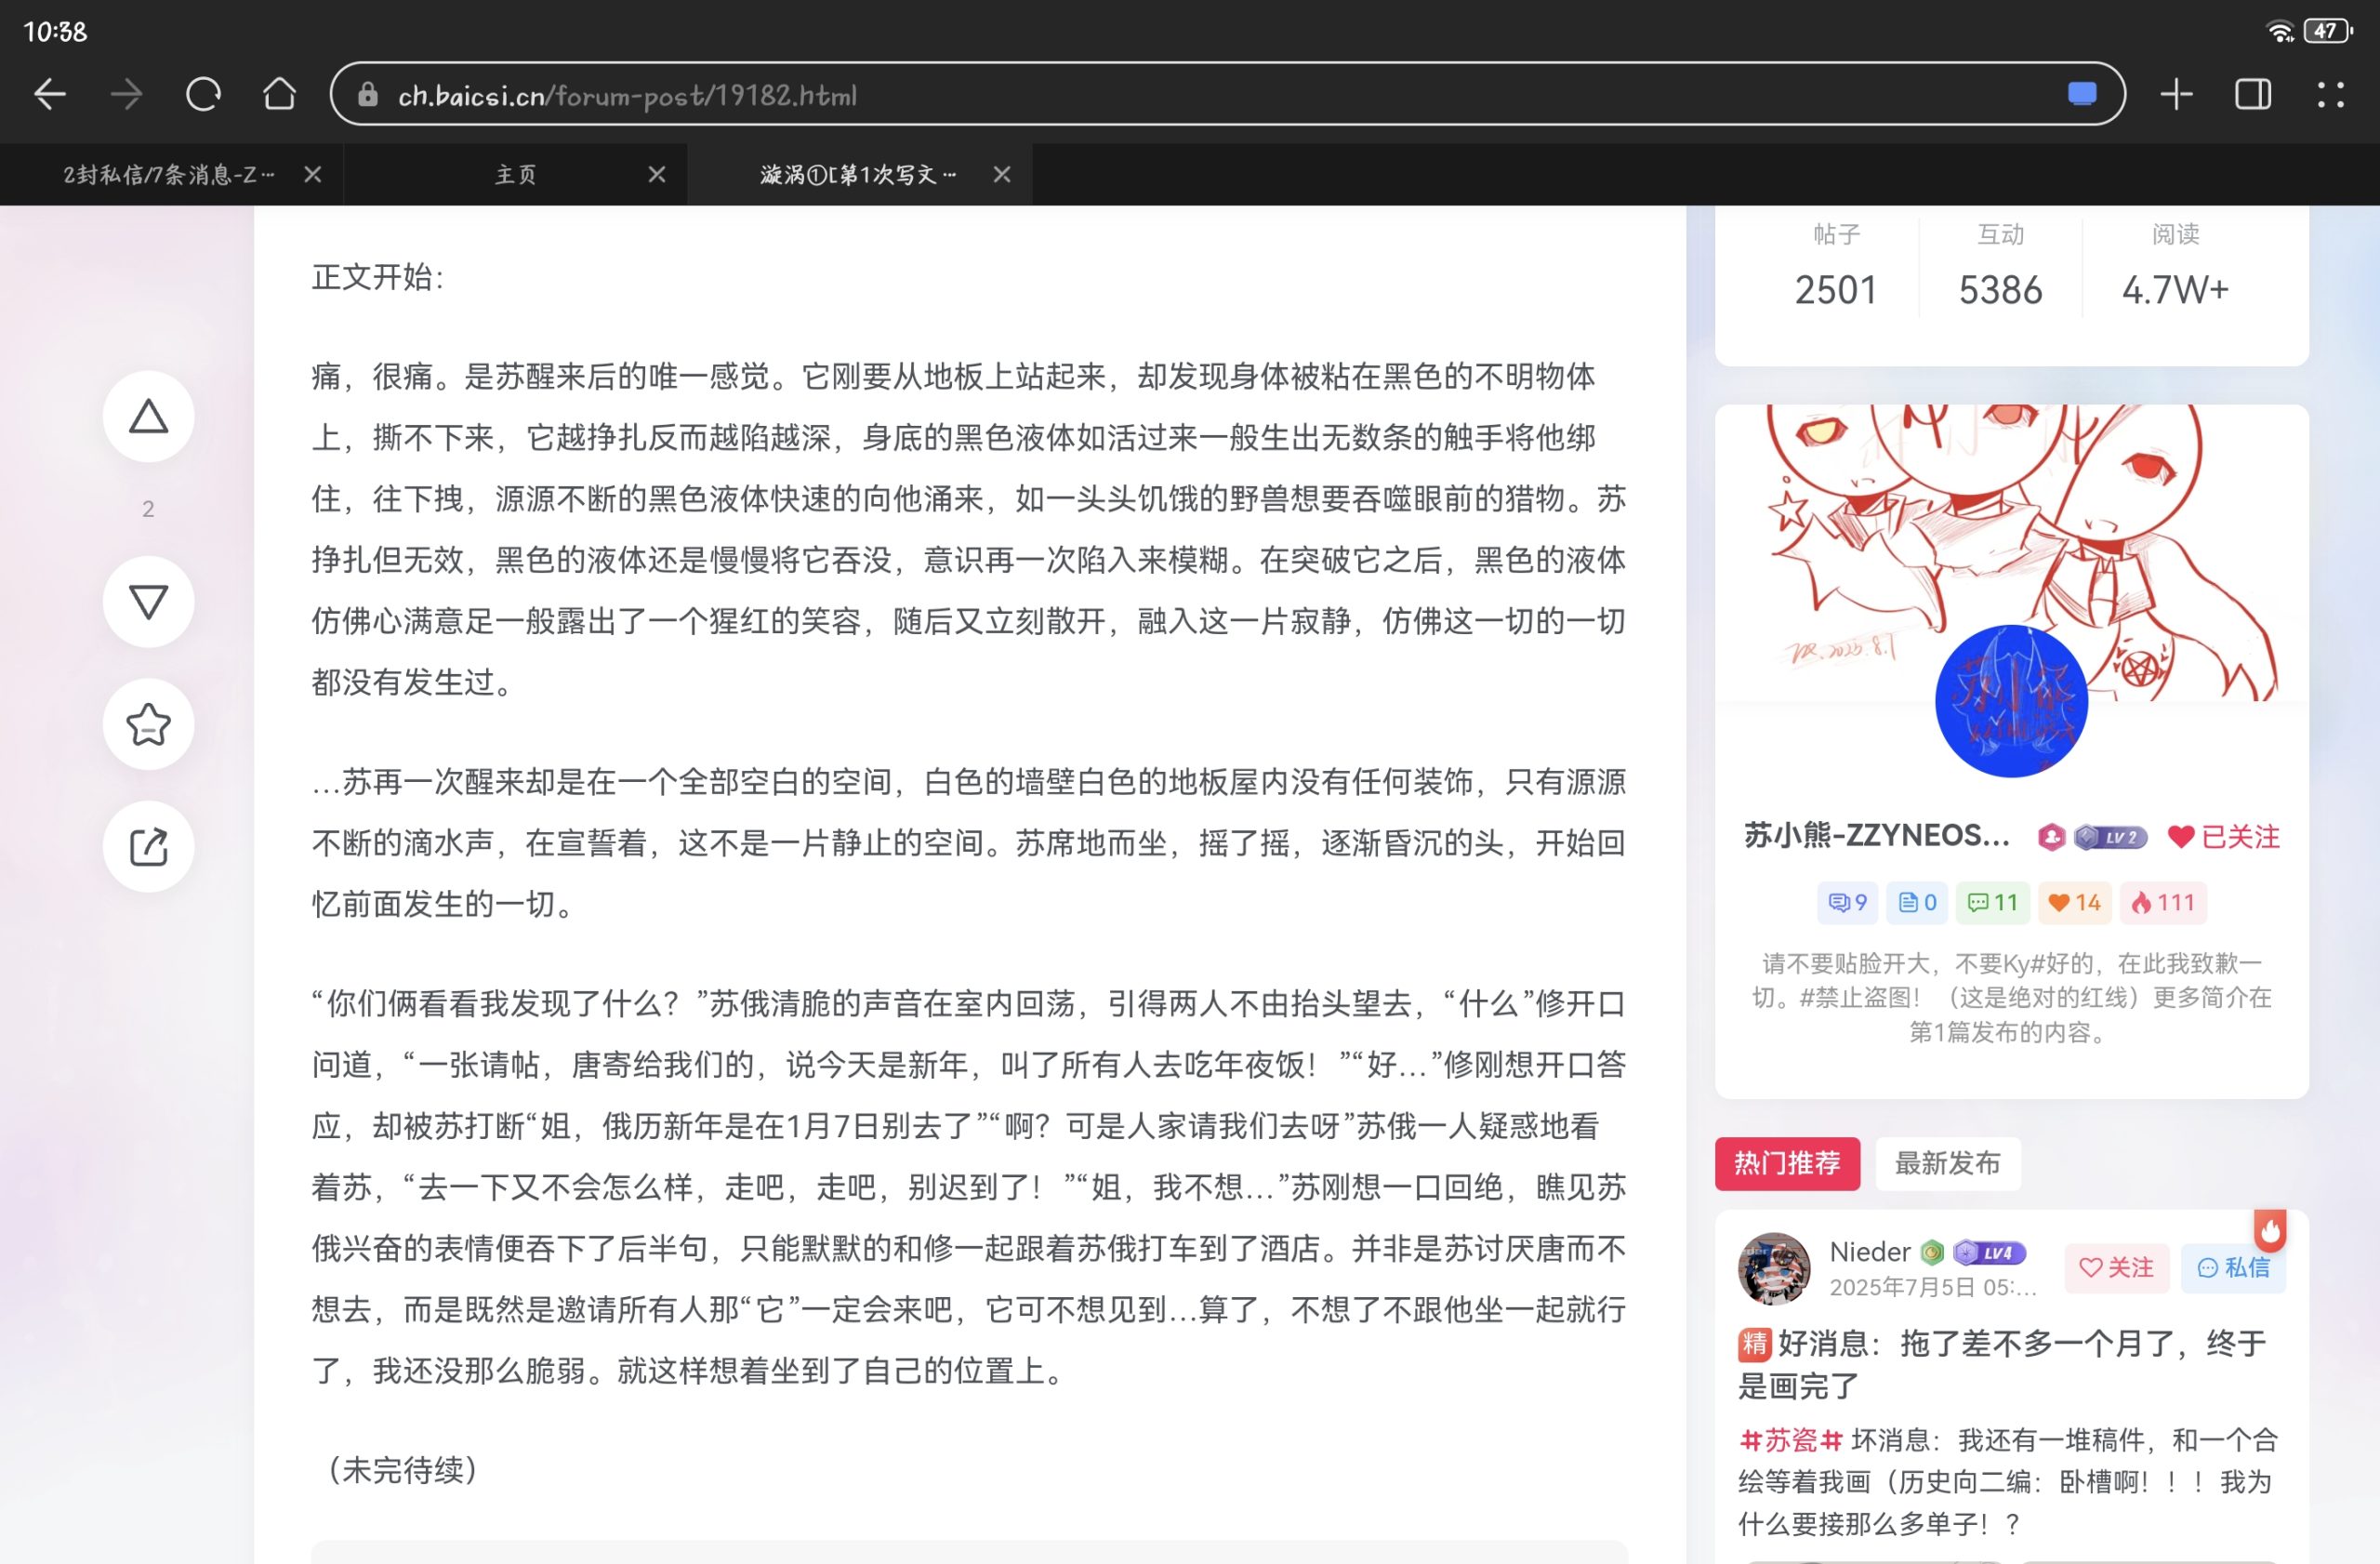Open Nieder's avatar
This screenshot has width=2380, height=1564.
click(1774, 1268)
